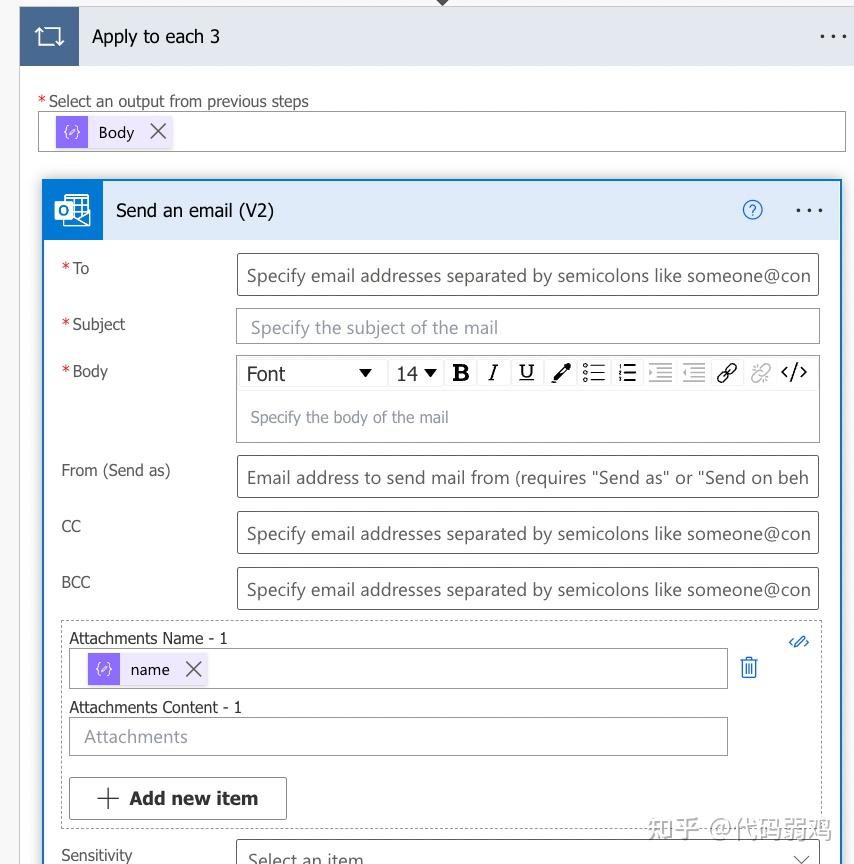854x864 pixels.
Task: Open the font size 14 dropdown
Action: tap(417, 374)
